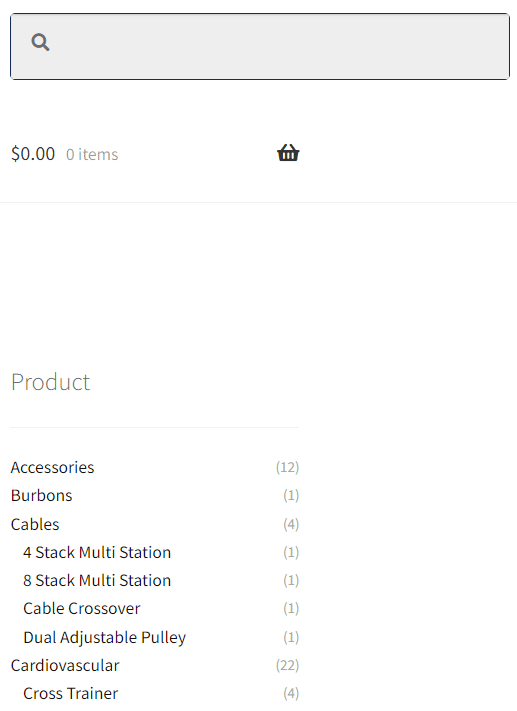Click the (4) count beside Cables
Viewport: 517px width, 711px height.
[291, 525]
